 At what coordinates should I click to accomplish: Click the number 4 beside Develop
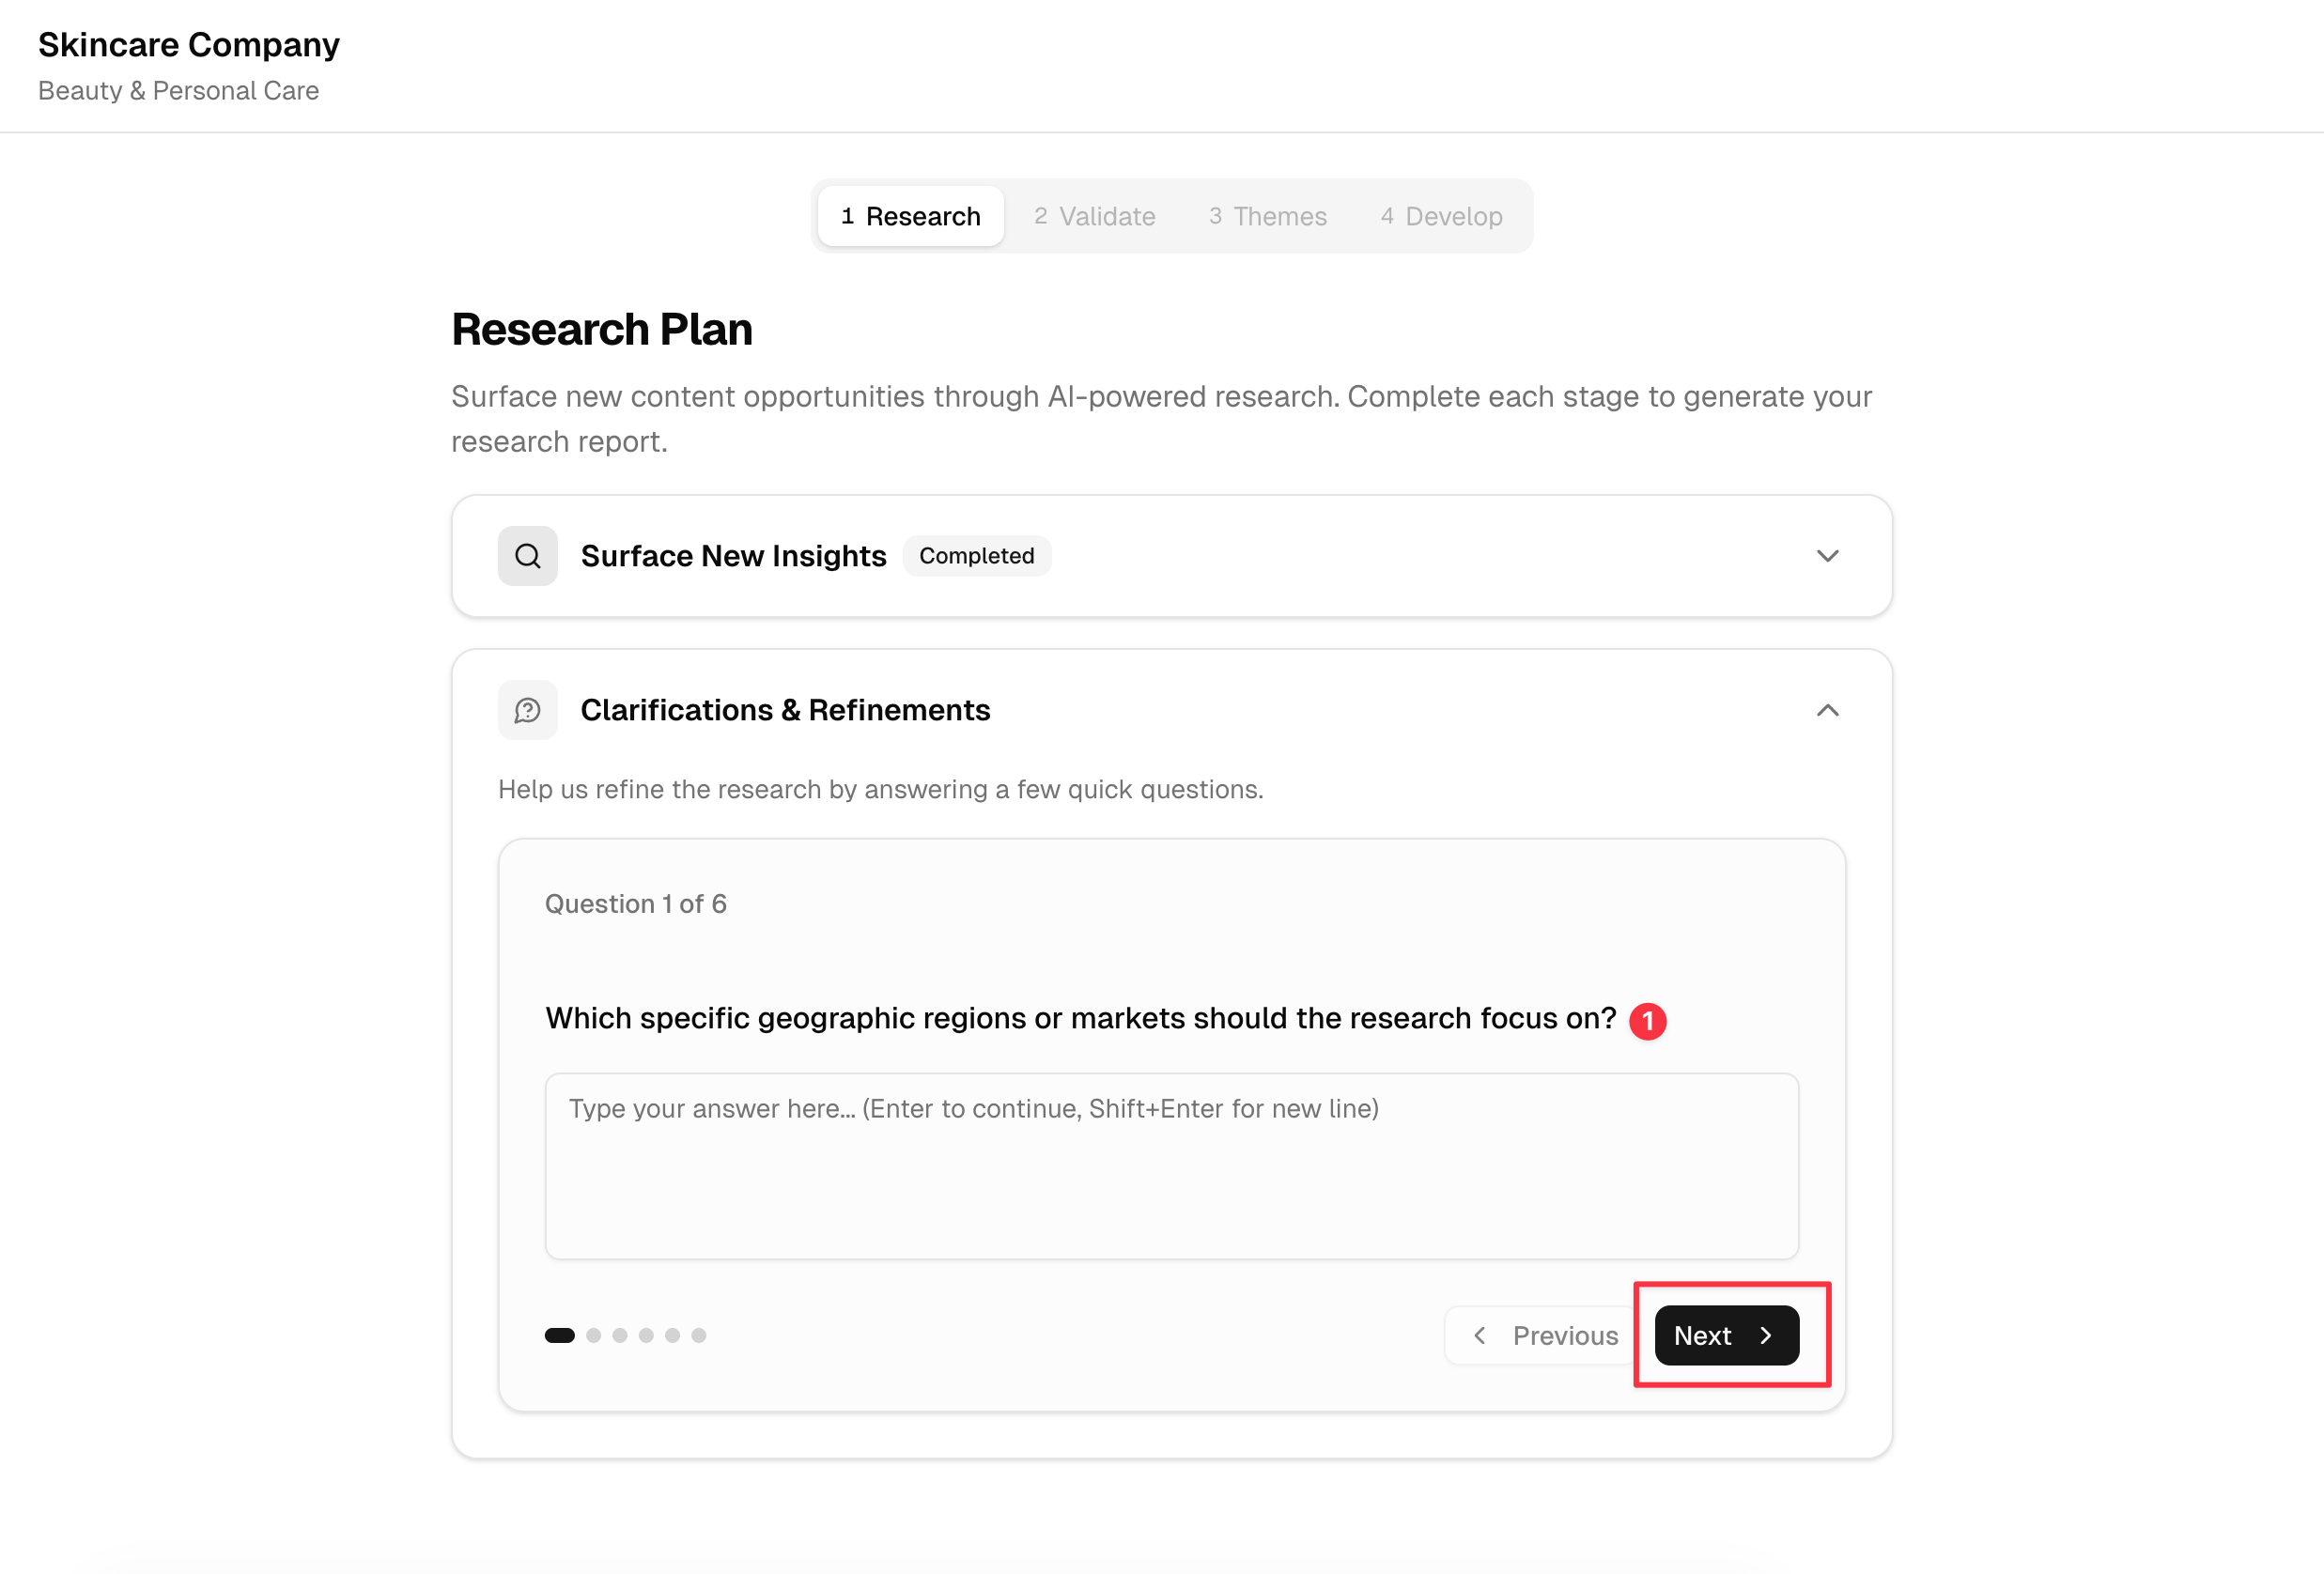coord(1387,216)
